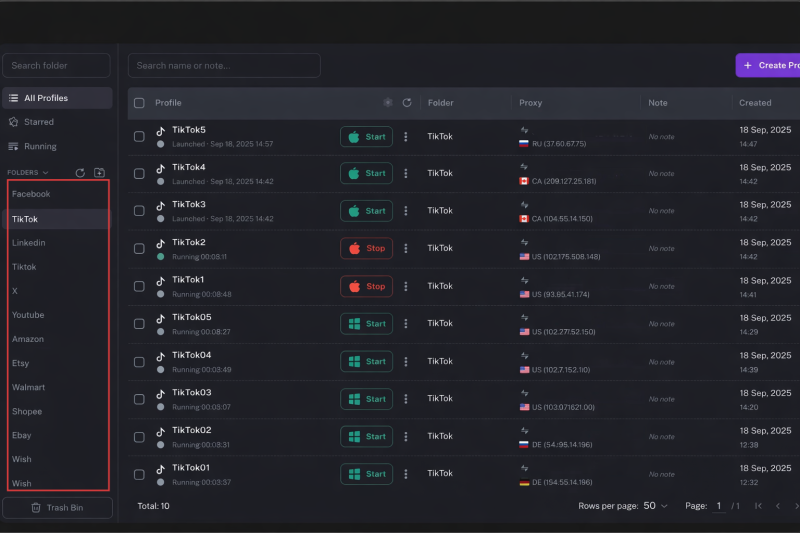Image resolution: width=800 pixels, height=533 pixels.
Task: Check the box for TikTok2 profile
Action: tap(139, 249)
